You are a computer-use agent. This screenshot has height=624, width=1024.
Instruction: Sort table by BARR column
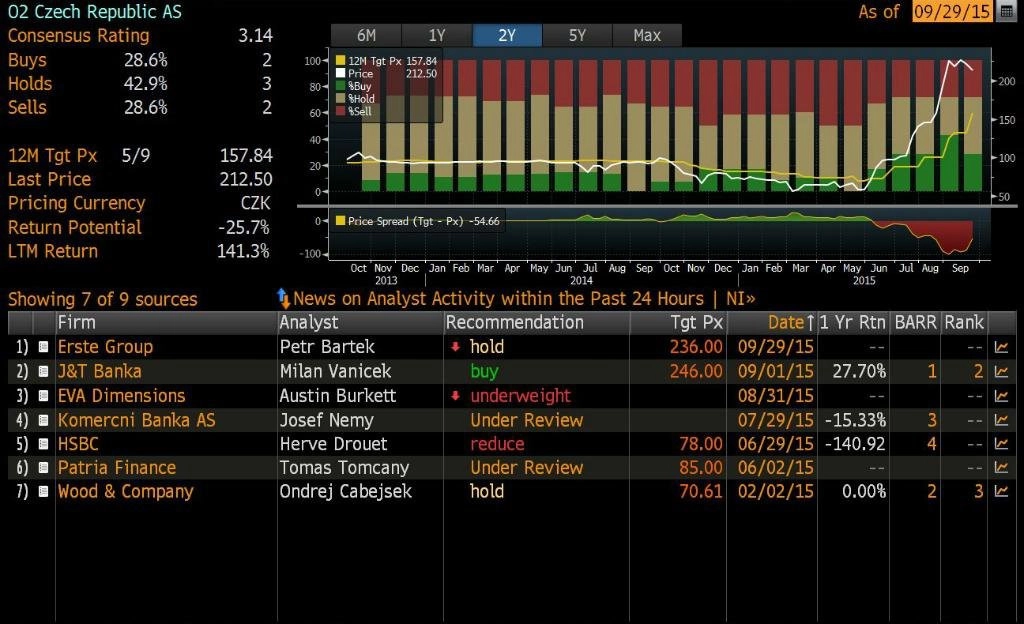(915, 322)
